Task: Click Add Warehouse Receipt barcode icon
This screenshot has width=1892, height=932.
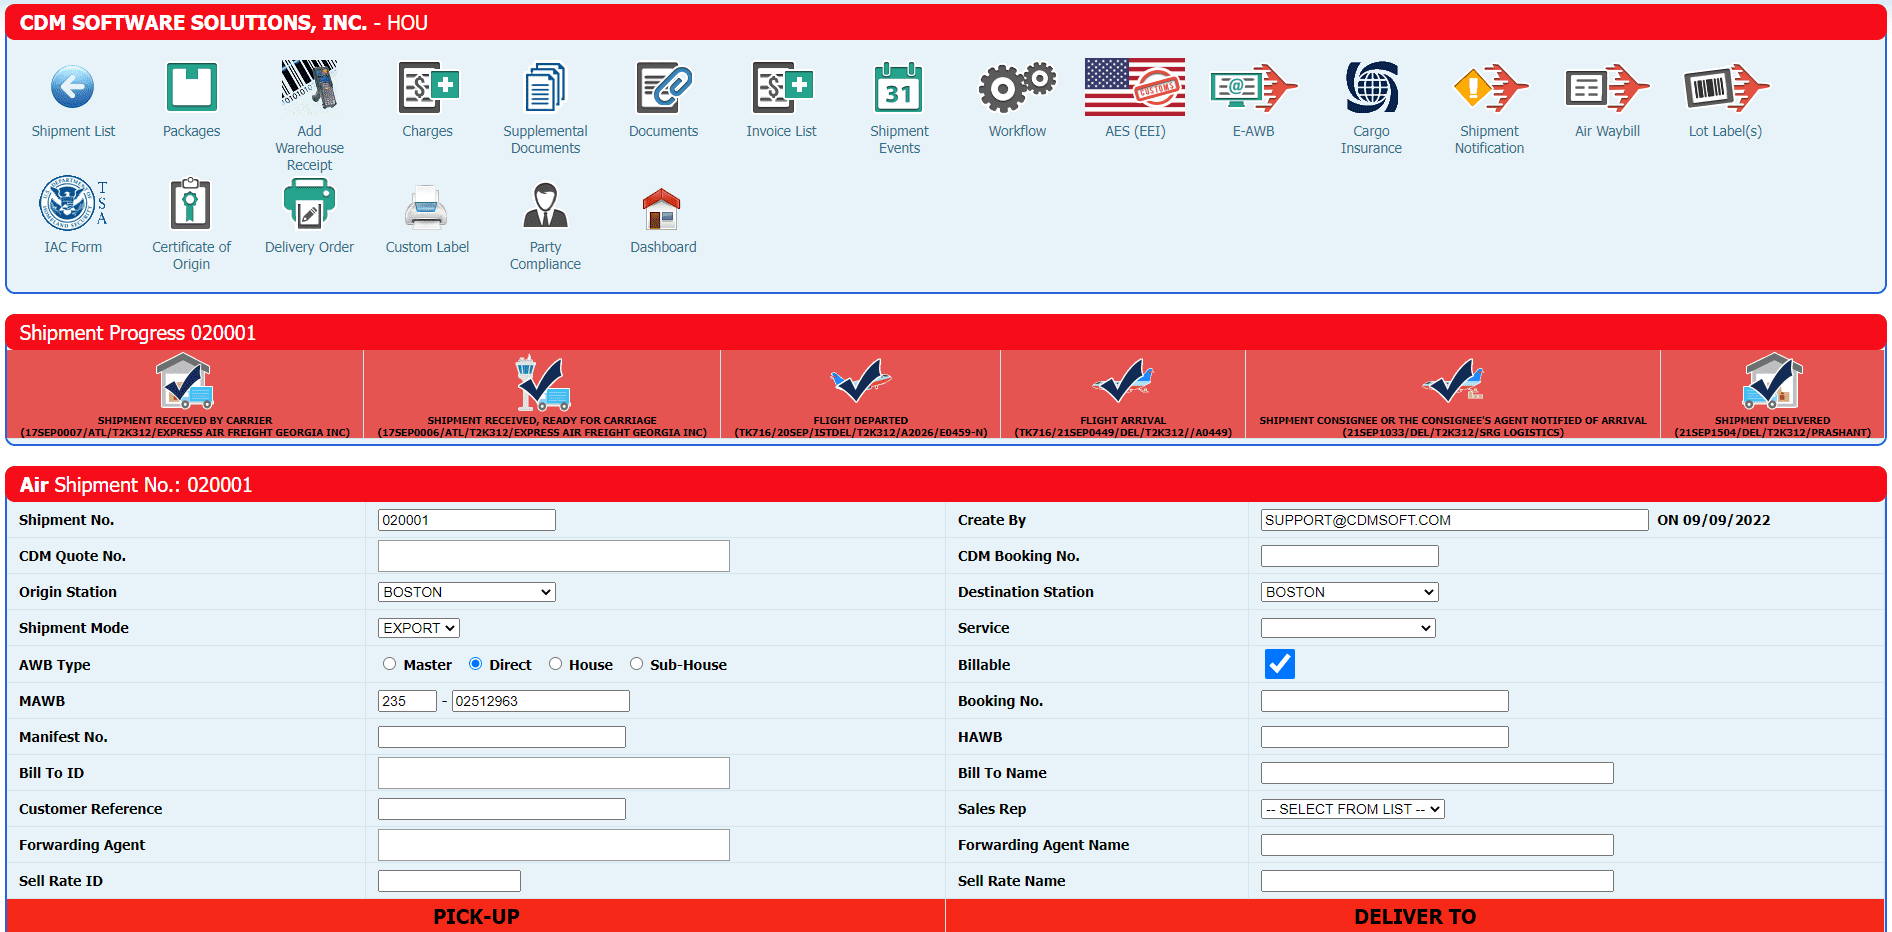Action: (309, 88)
